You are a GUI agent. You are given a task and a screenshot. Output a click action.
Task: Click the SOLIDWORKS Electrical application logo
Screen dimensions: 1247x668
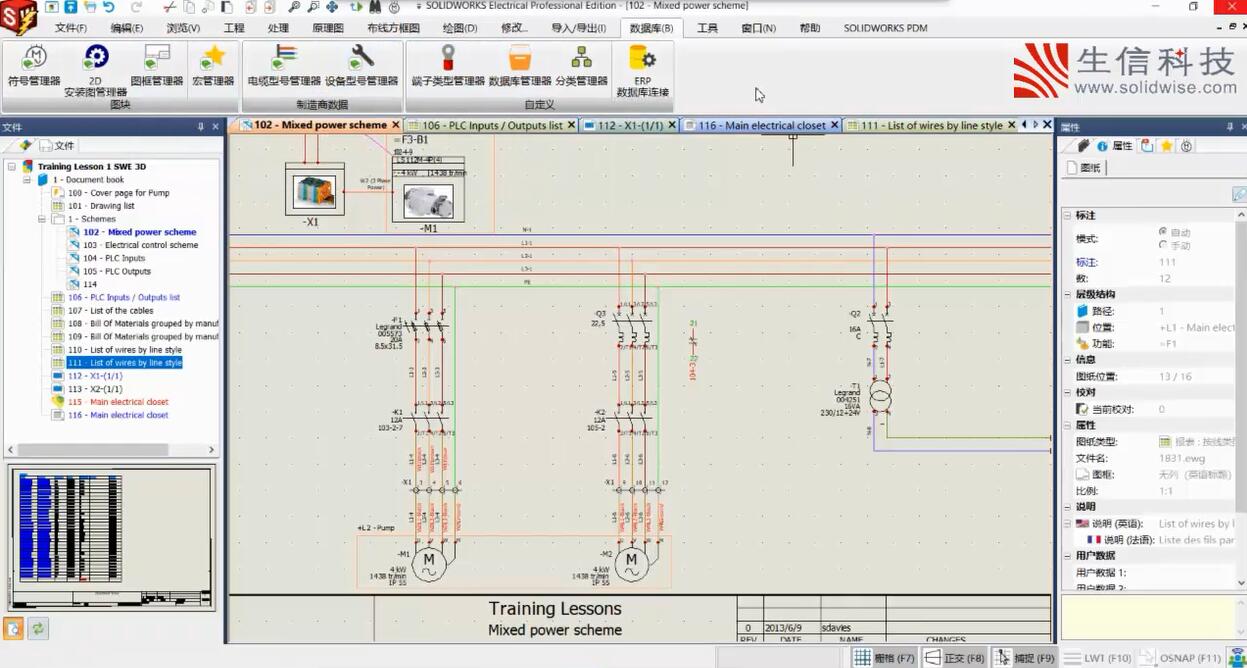point(19,17)
